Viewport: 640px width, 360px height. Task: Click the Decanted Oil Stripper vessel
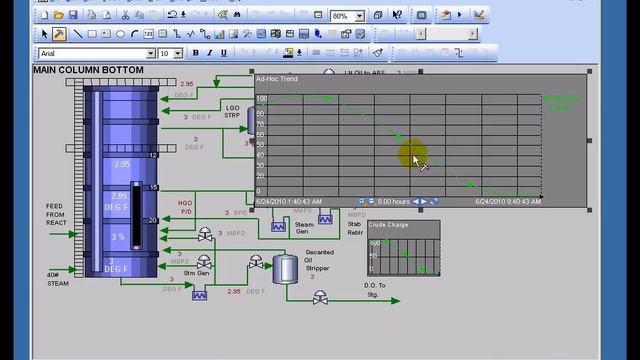click(285, 269)
